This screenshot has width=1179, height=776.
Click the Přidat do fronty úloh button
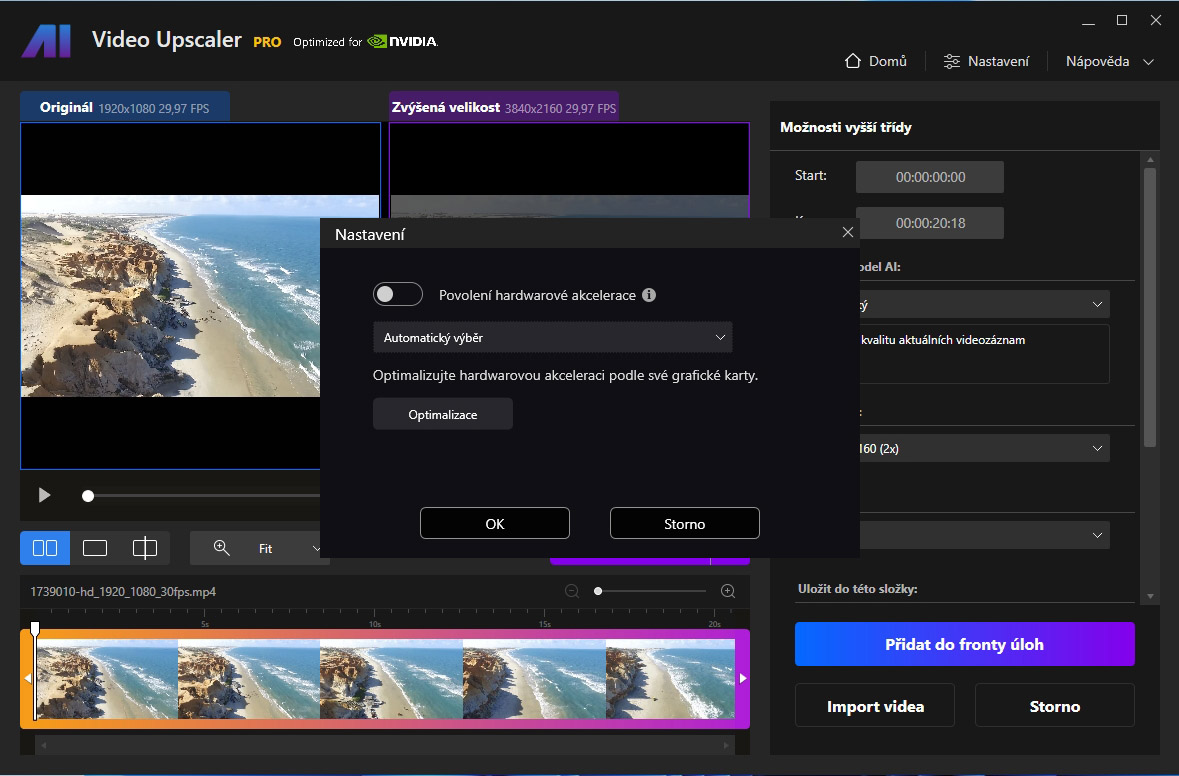point(964,644)
